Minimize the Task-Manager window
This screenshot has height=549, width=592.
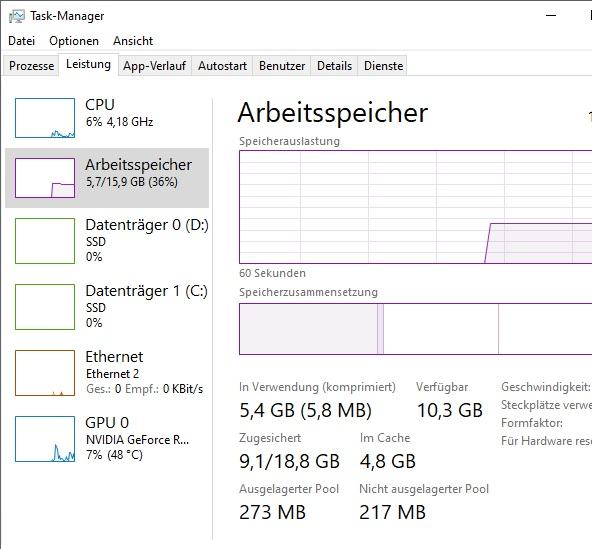(x=551, y=15)
